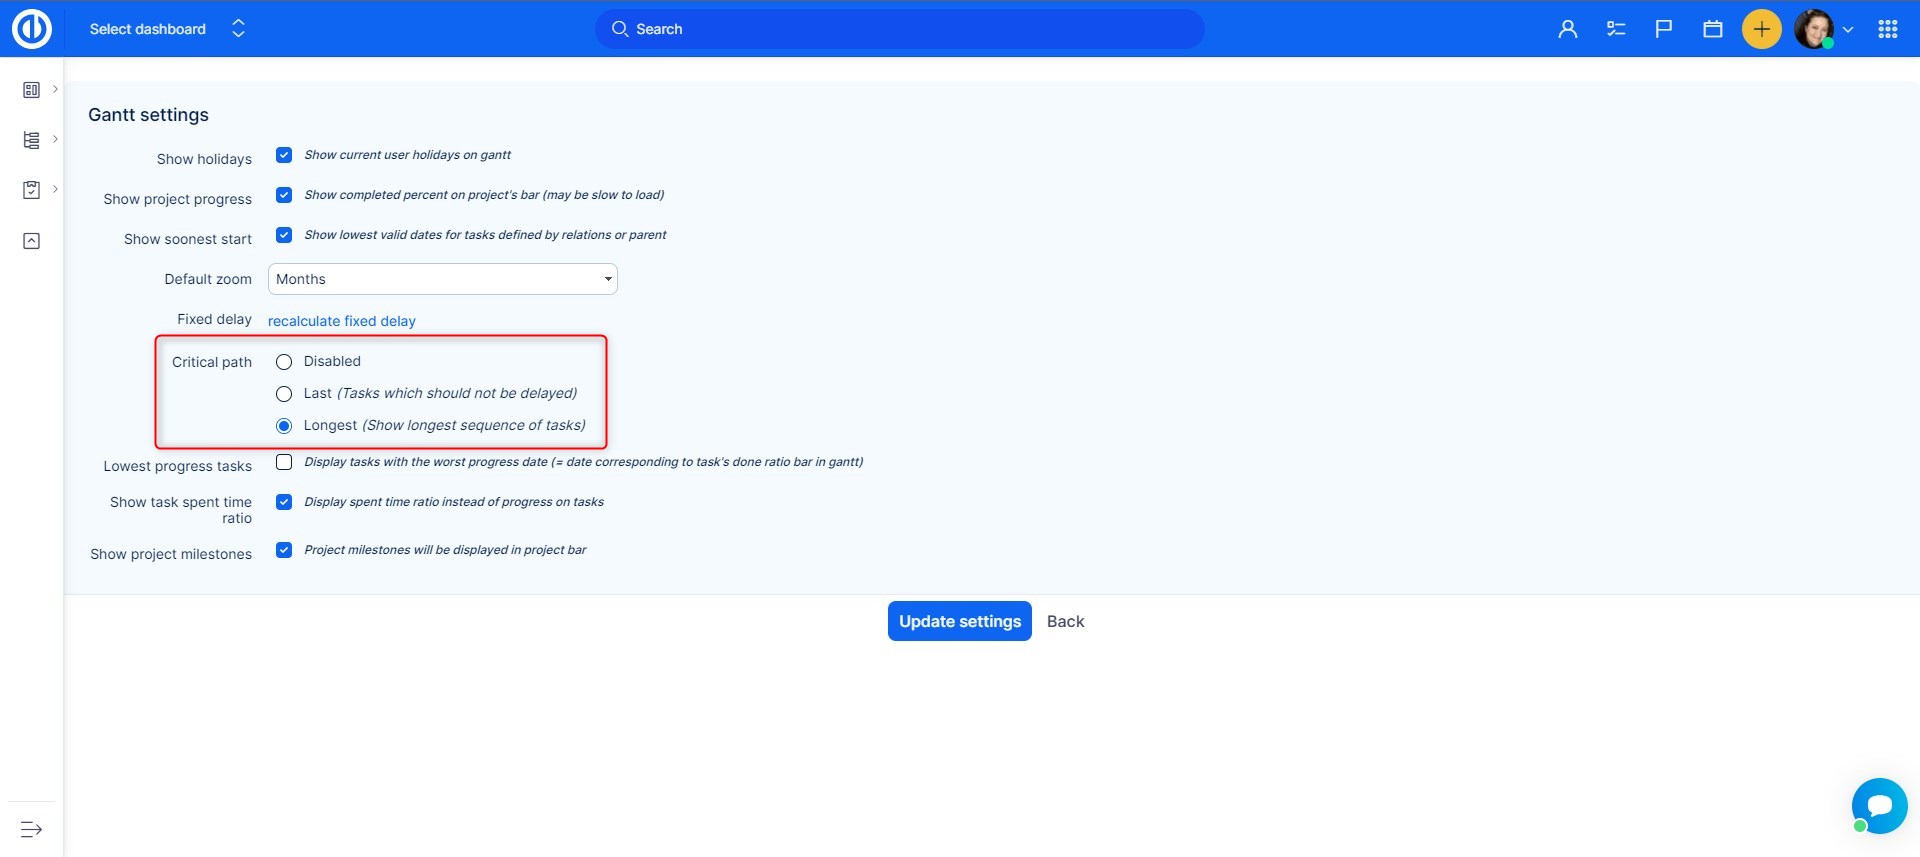The height and width of the screenshot is (857, 1920).
Task: Expand the user avatar menu arrow
Action: coord(1848,30)
